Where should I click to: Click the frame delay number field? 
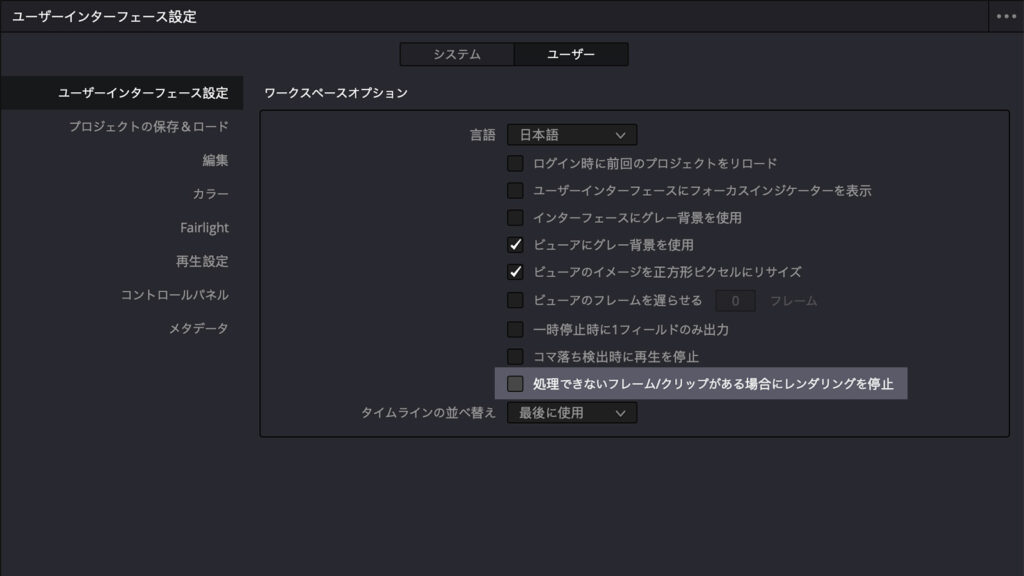pyautogui.click(x=735, y=301)
